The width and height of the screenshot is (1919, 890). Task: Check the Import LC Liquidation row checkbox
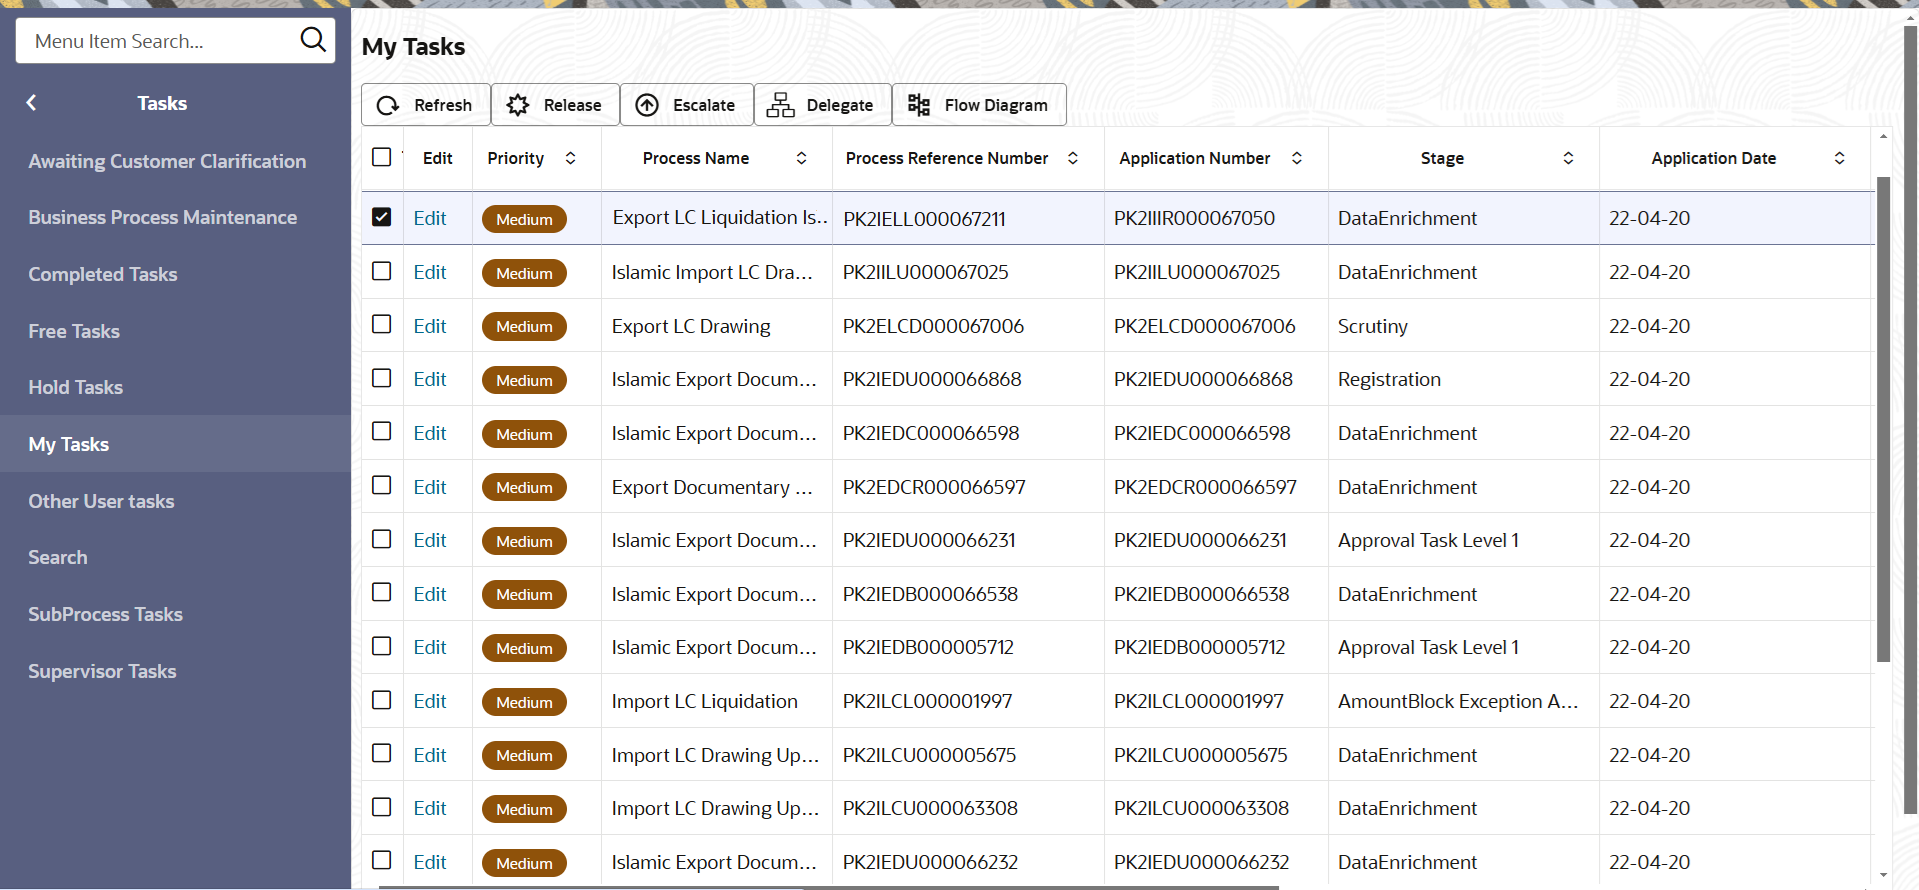click(x=381, y=700)
